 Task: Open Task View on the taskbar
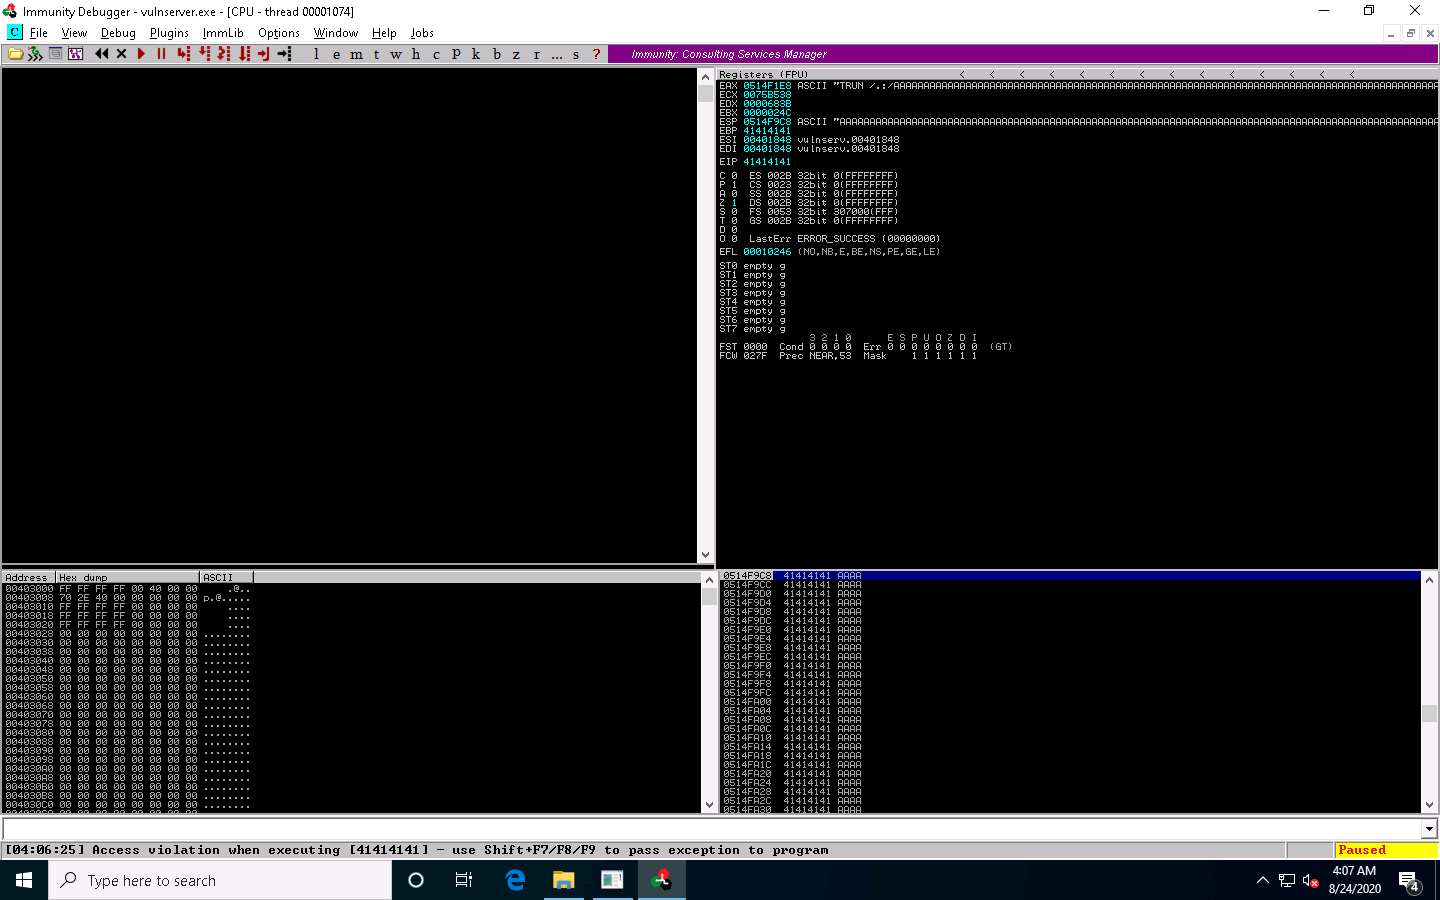[x=464, y=880]
